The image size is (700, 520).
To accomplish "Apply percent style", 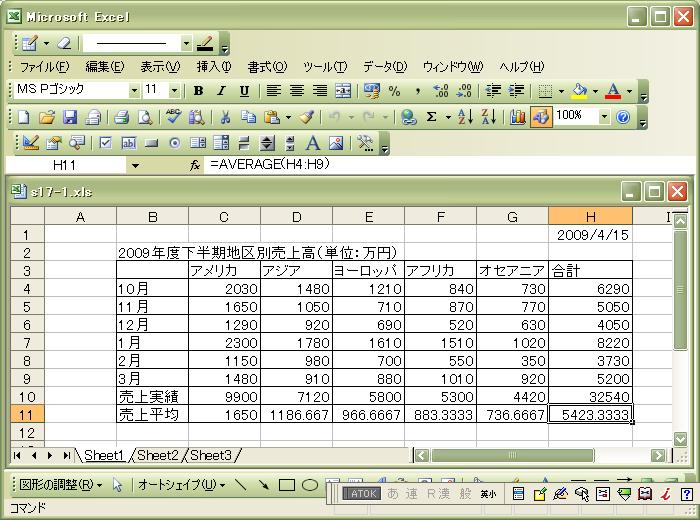I will tap(394, 91).
